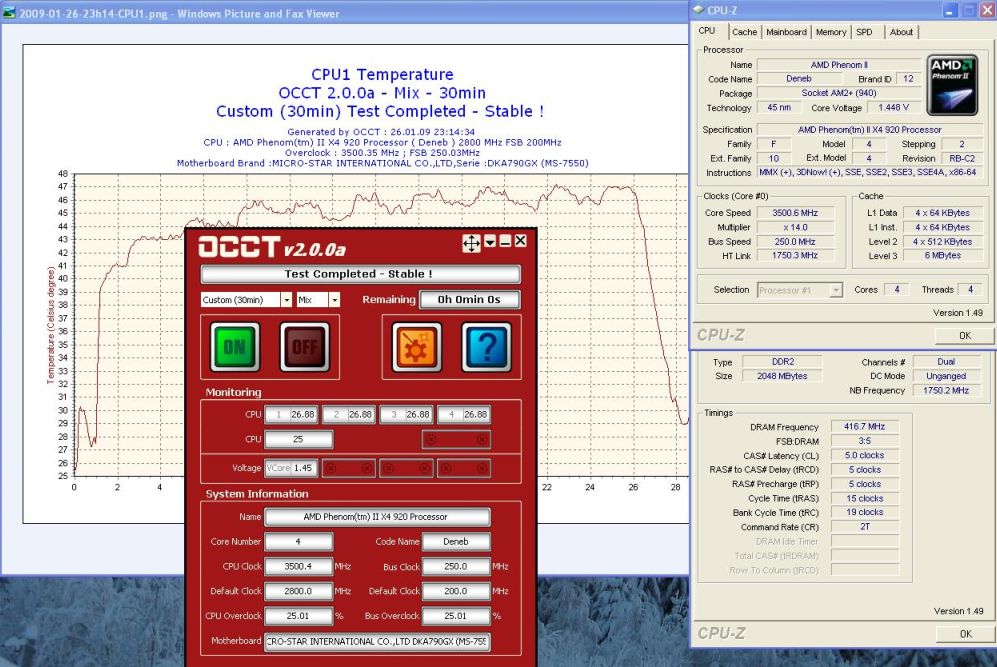The image size is (997, 667).
Task: Close the OCCT window with the X icon
Action: coord(521,240)
